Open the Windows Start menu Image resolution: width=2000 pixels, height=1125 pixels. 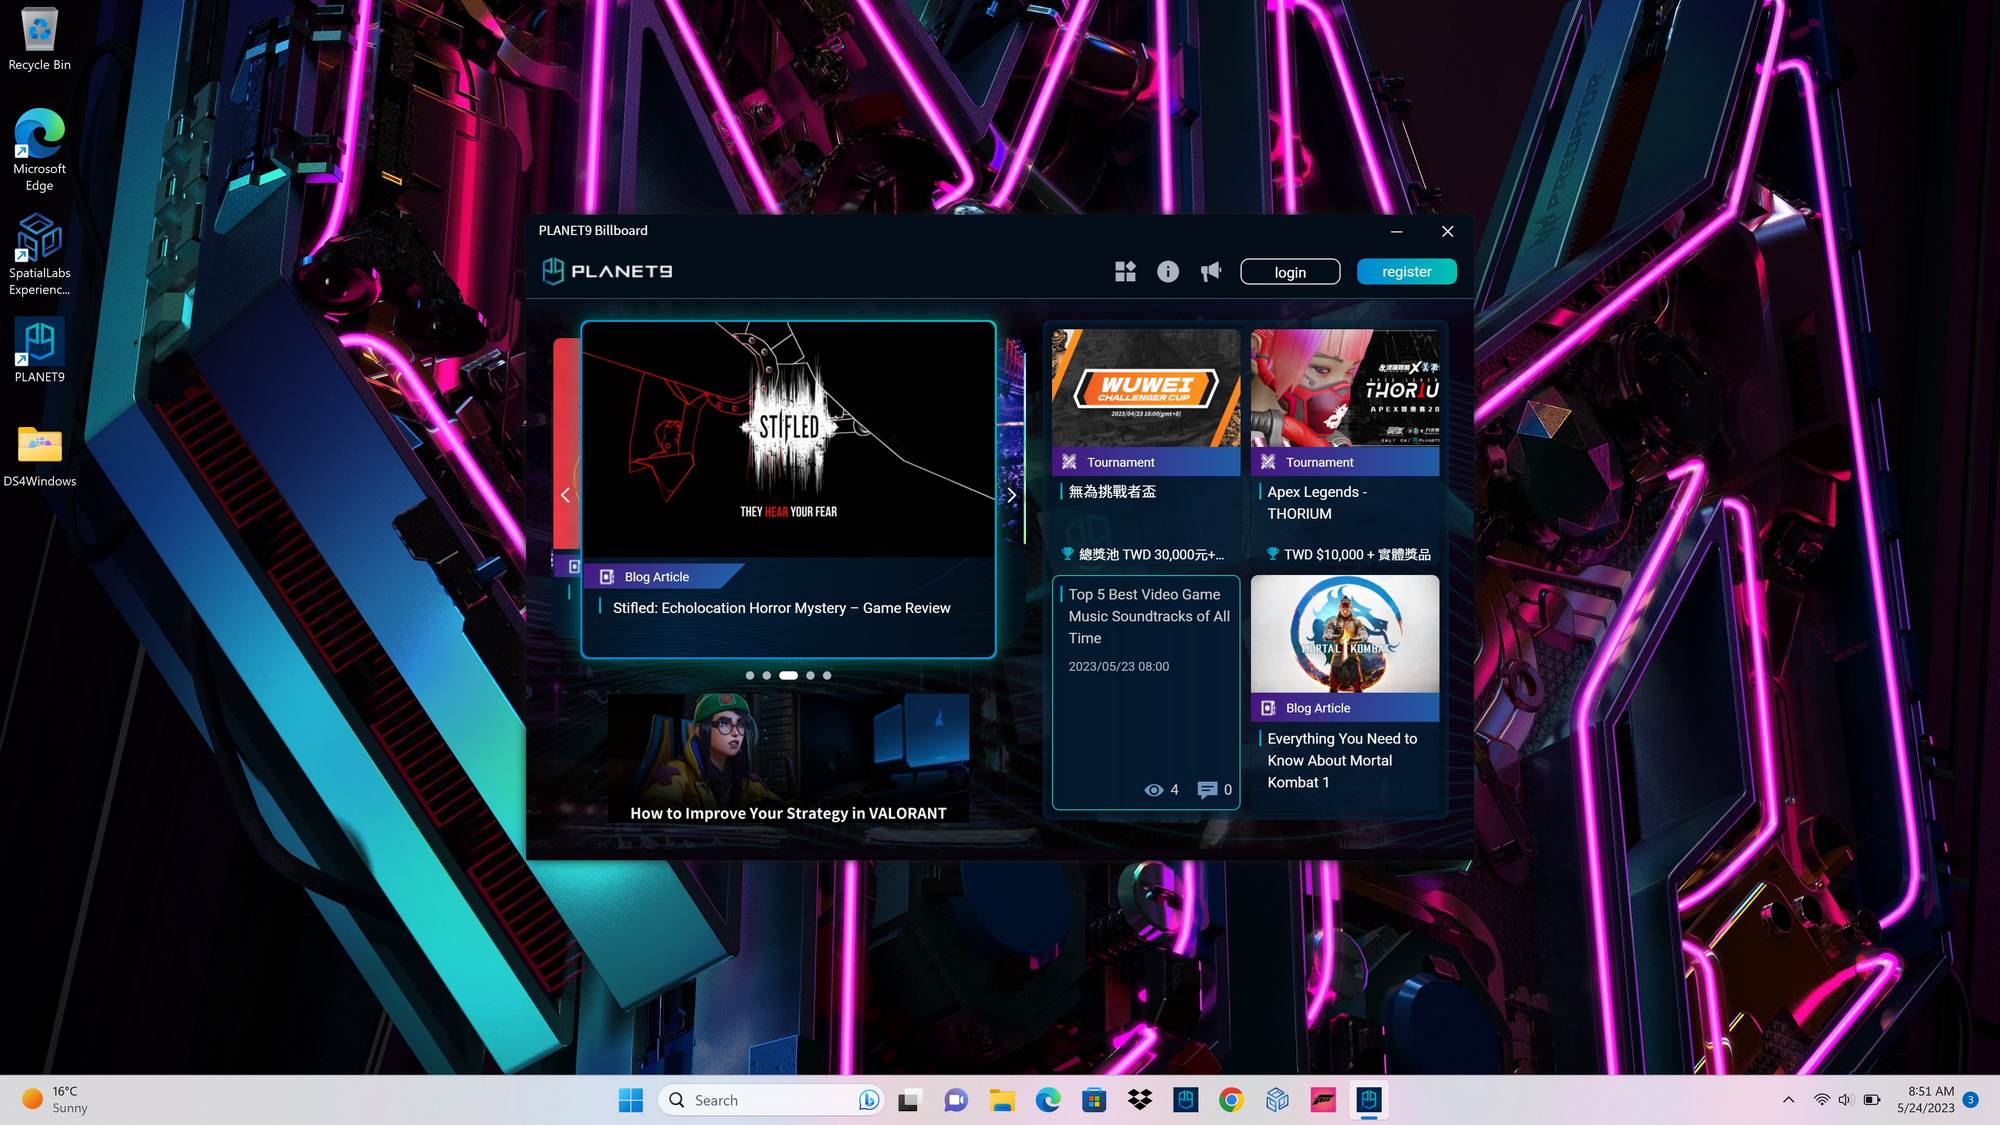(631, 1100)
